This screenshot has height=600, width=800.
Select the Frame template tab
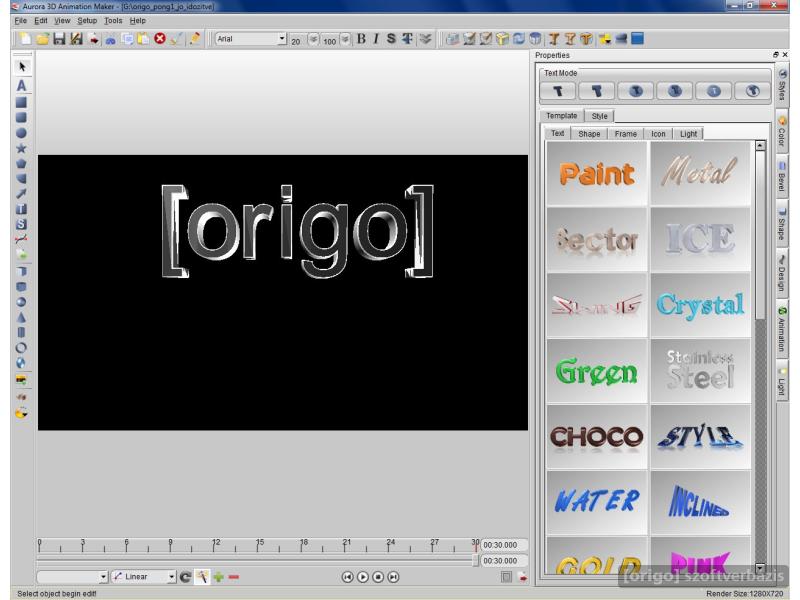[626, 134]
